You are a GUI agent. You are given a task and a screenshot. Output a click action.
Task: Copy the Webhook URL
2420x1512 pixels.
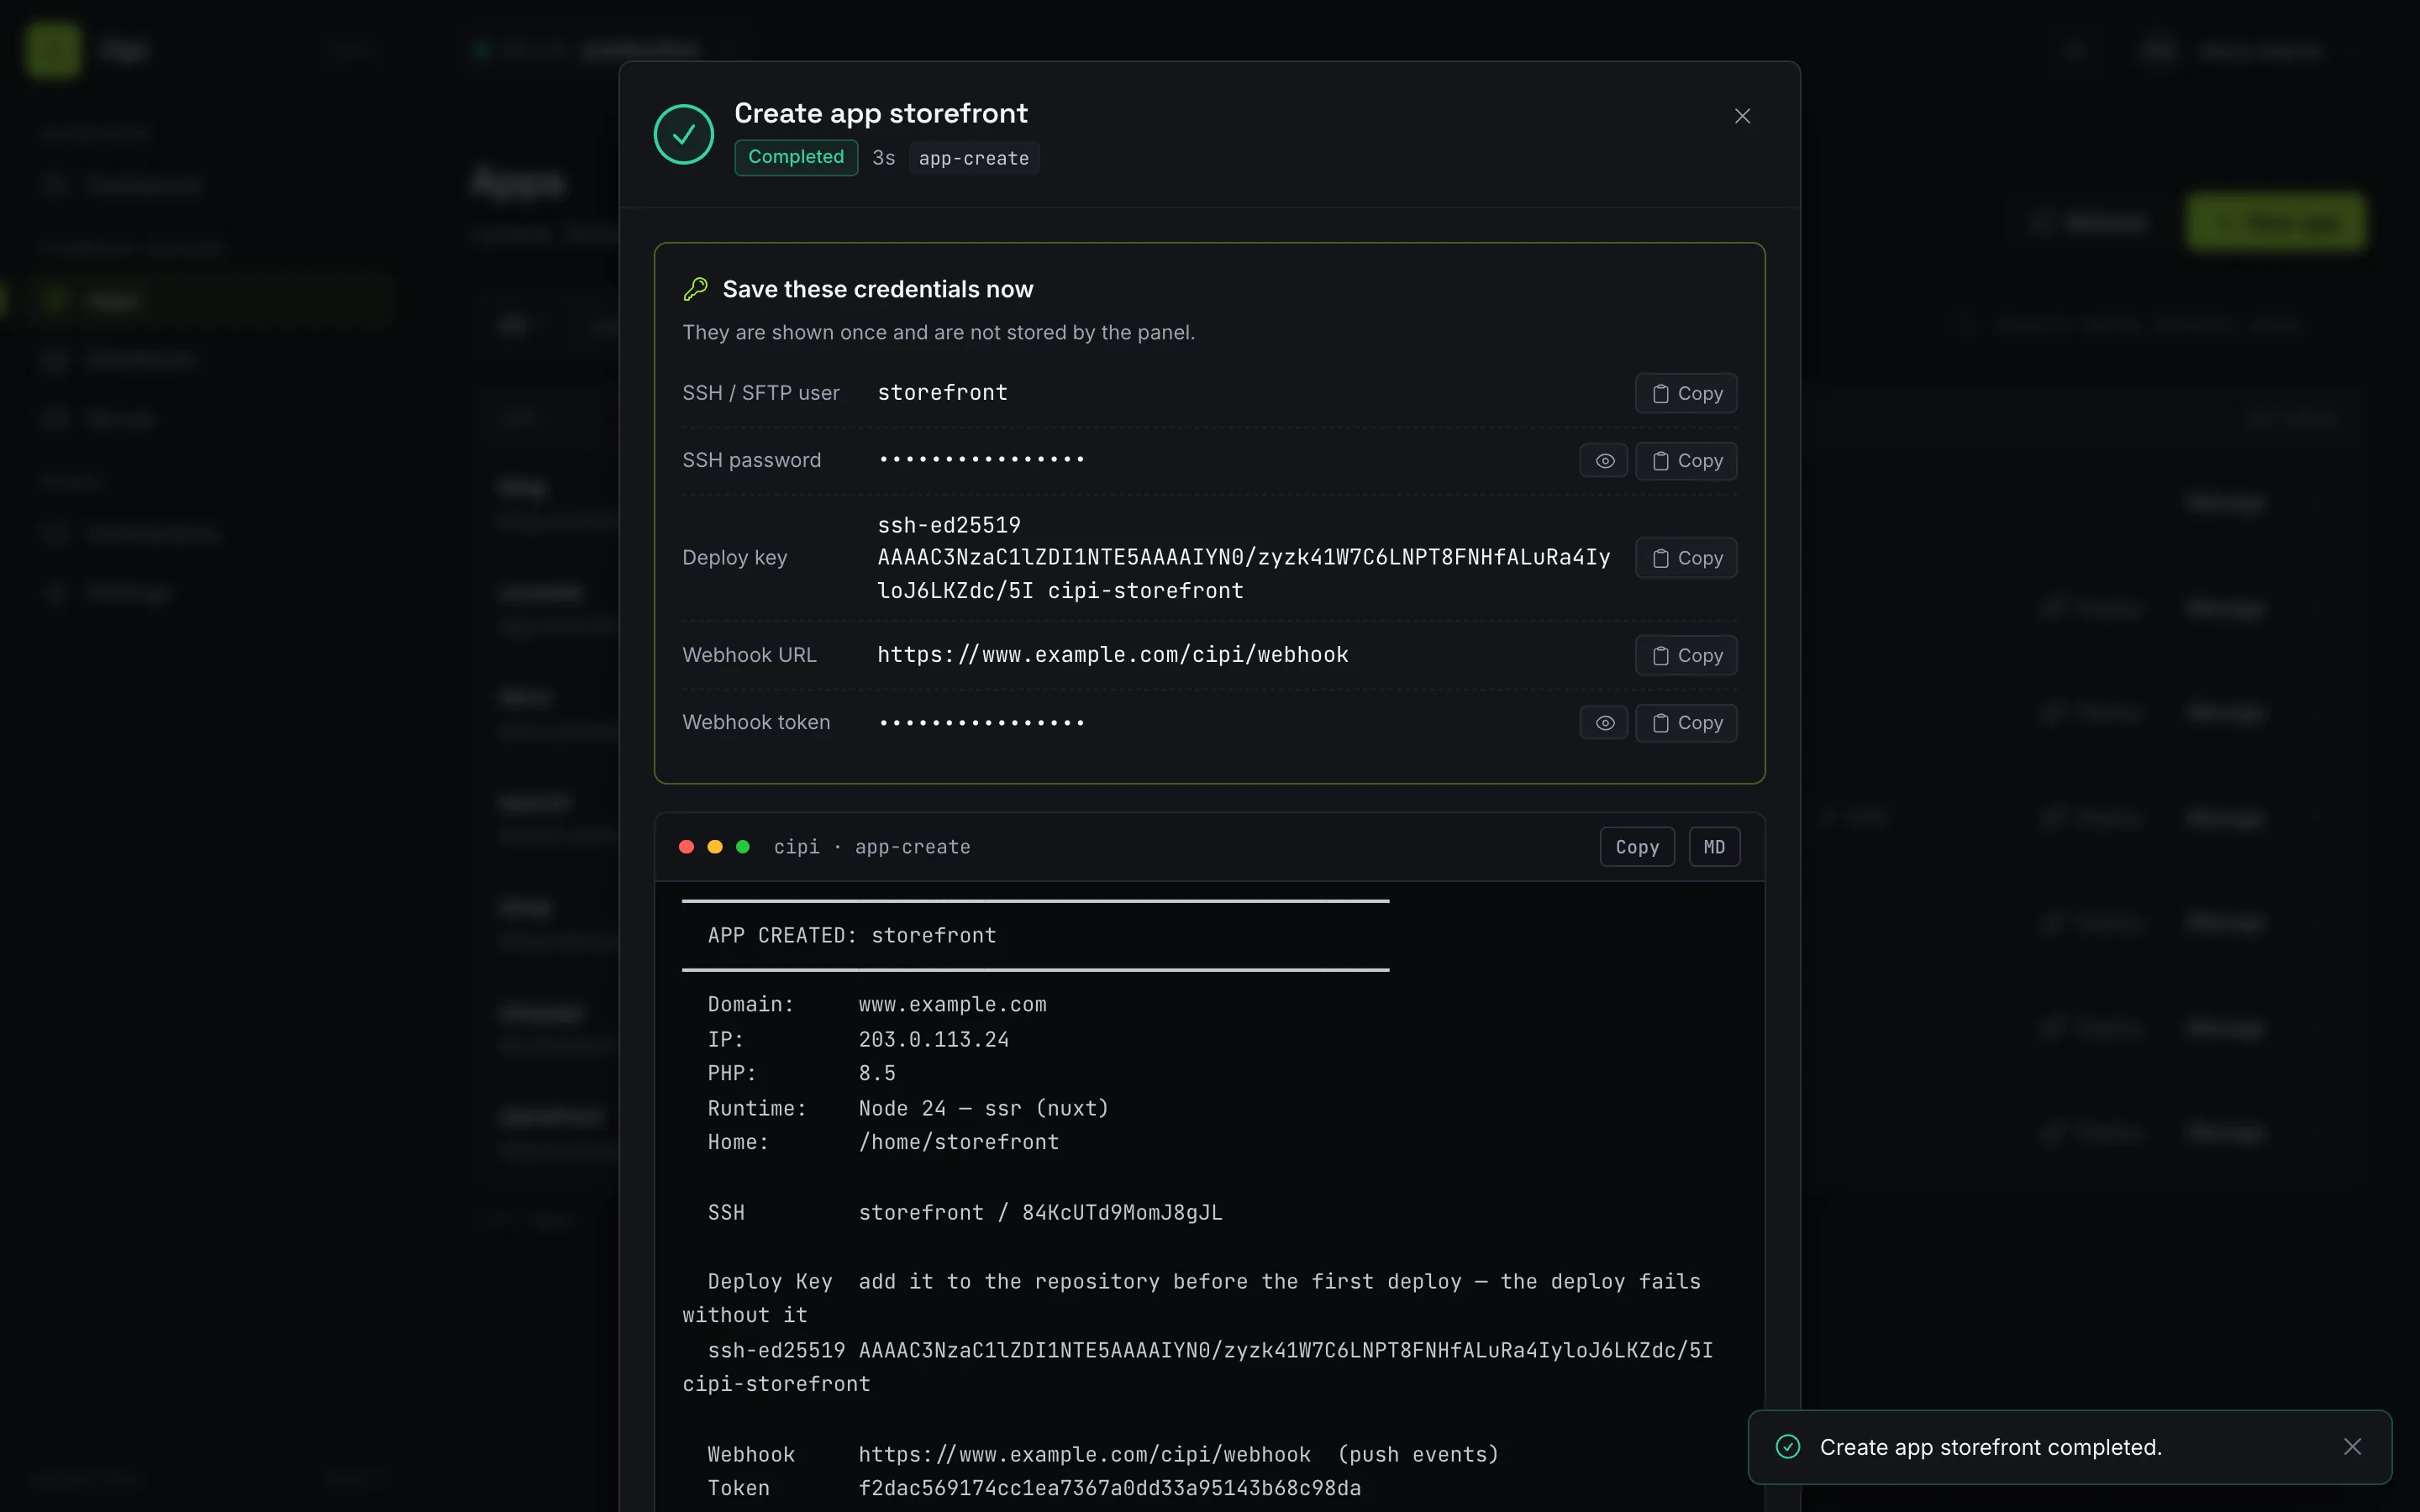tap(1685, 655)
